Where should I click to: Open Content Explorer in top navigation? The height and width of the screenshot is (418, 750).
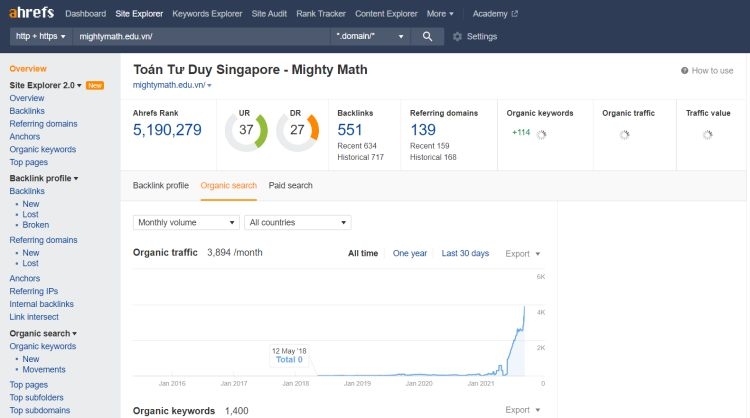(x=386, y=14)
